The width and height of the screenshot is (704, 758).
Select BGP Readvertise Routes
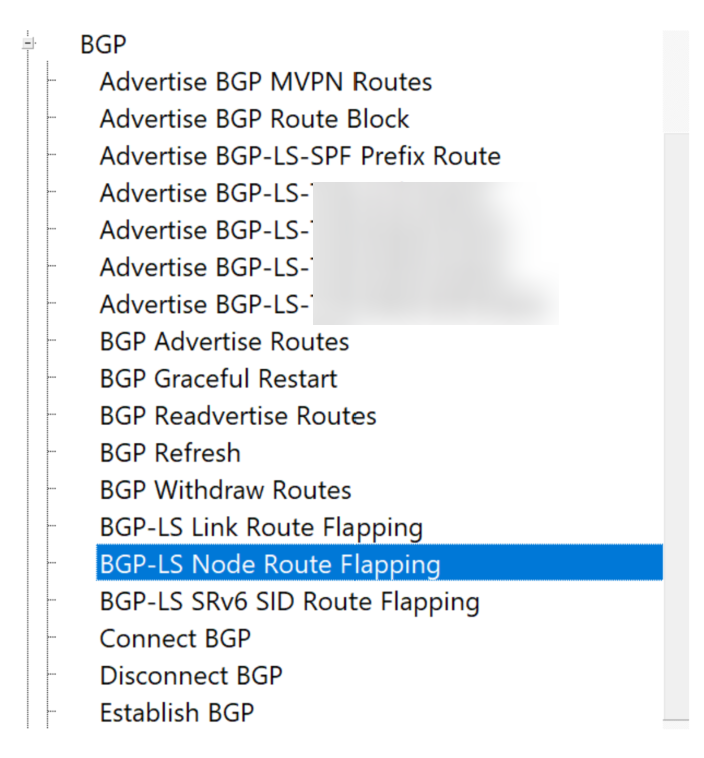(238, 416)
